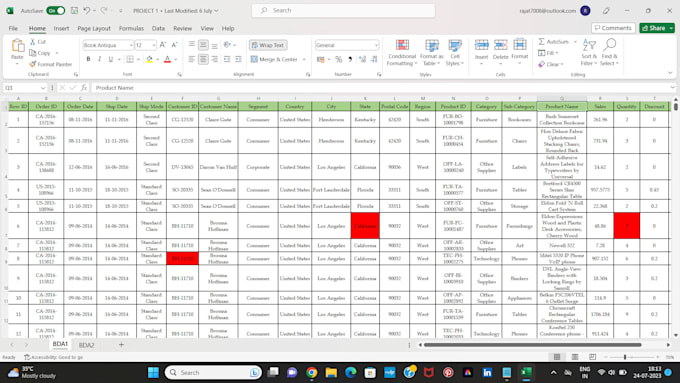Click Merge & Center
Viewport: 680px width, 383px height.
pyautogui.click(x=275, y=59)
